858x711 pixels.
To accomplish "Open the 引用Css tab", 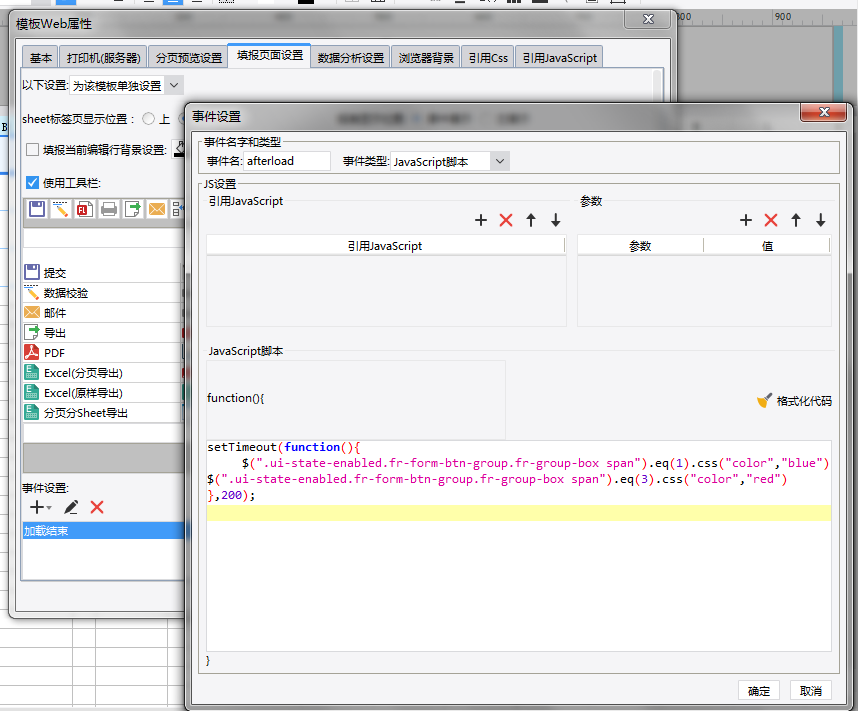I will (488, 57).
